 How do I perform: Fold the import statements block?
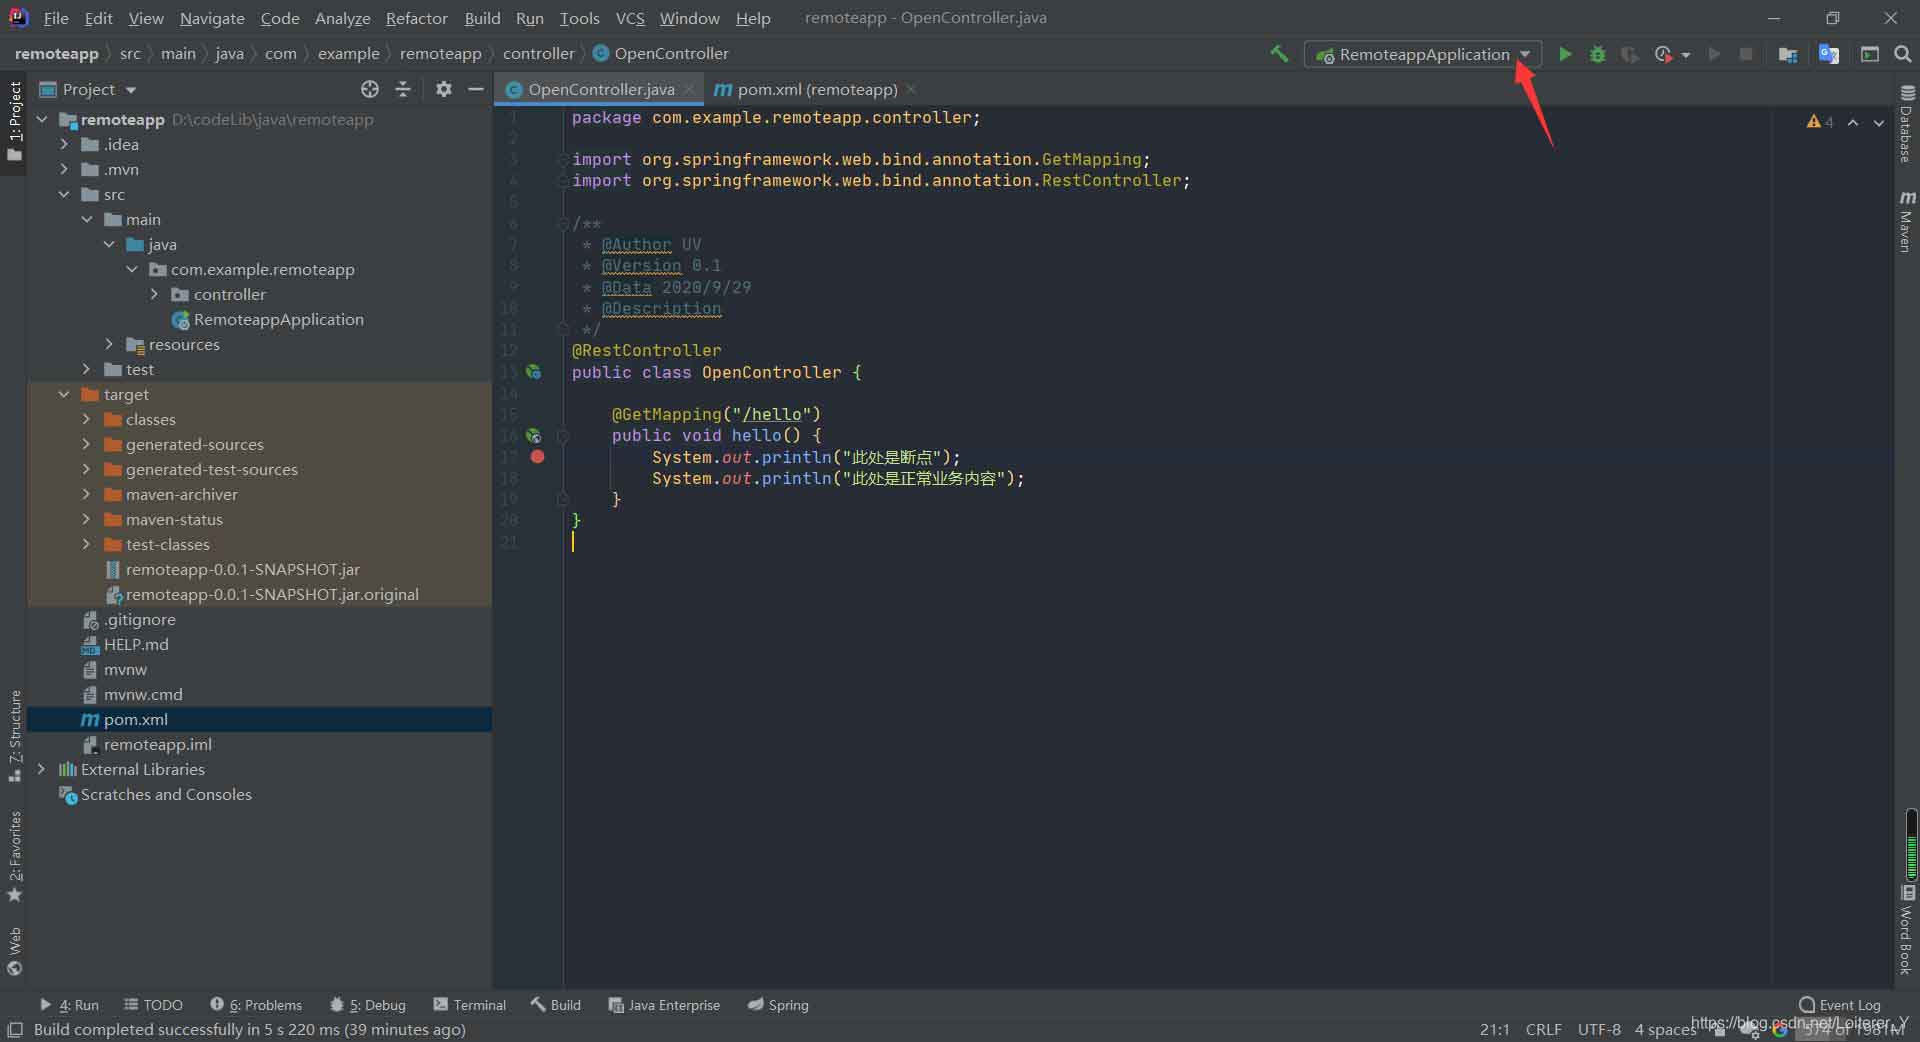[x=563, y=160]
